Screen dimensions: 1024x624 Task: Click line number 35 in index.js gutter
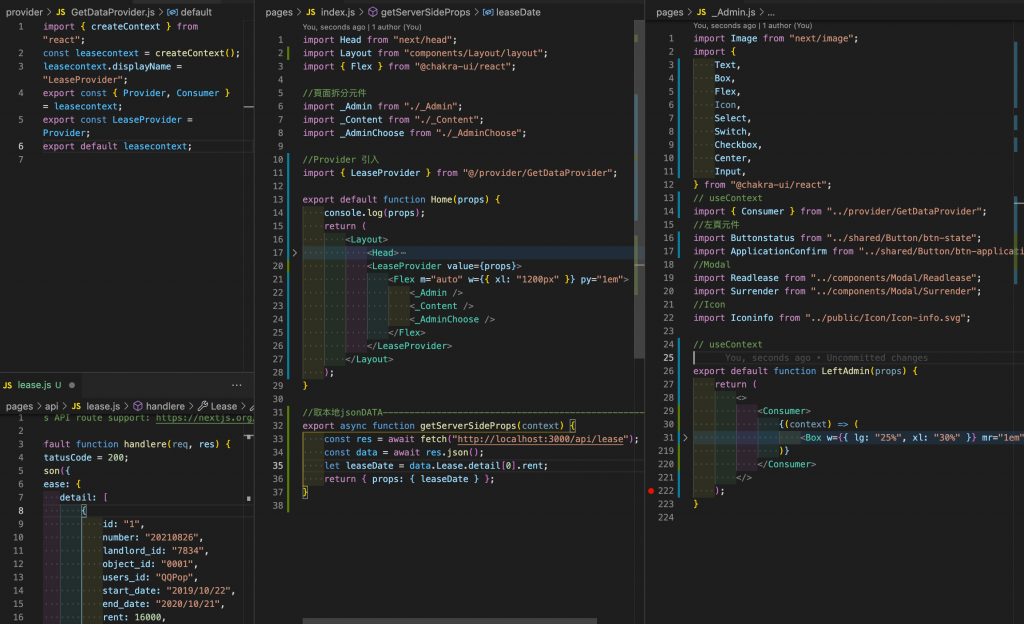coord(278,465)
